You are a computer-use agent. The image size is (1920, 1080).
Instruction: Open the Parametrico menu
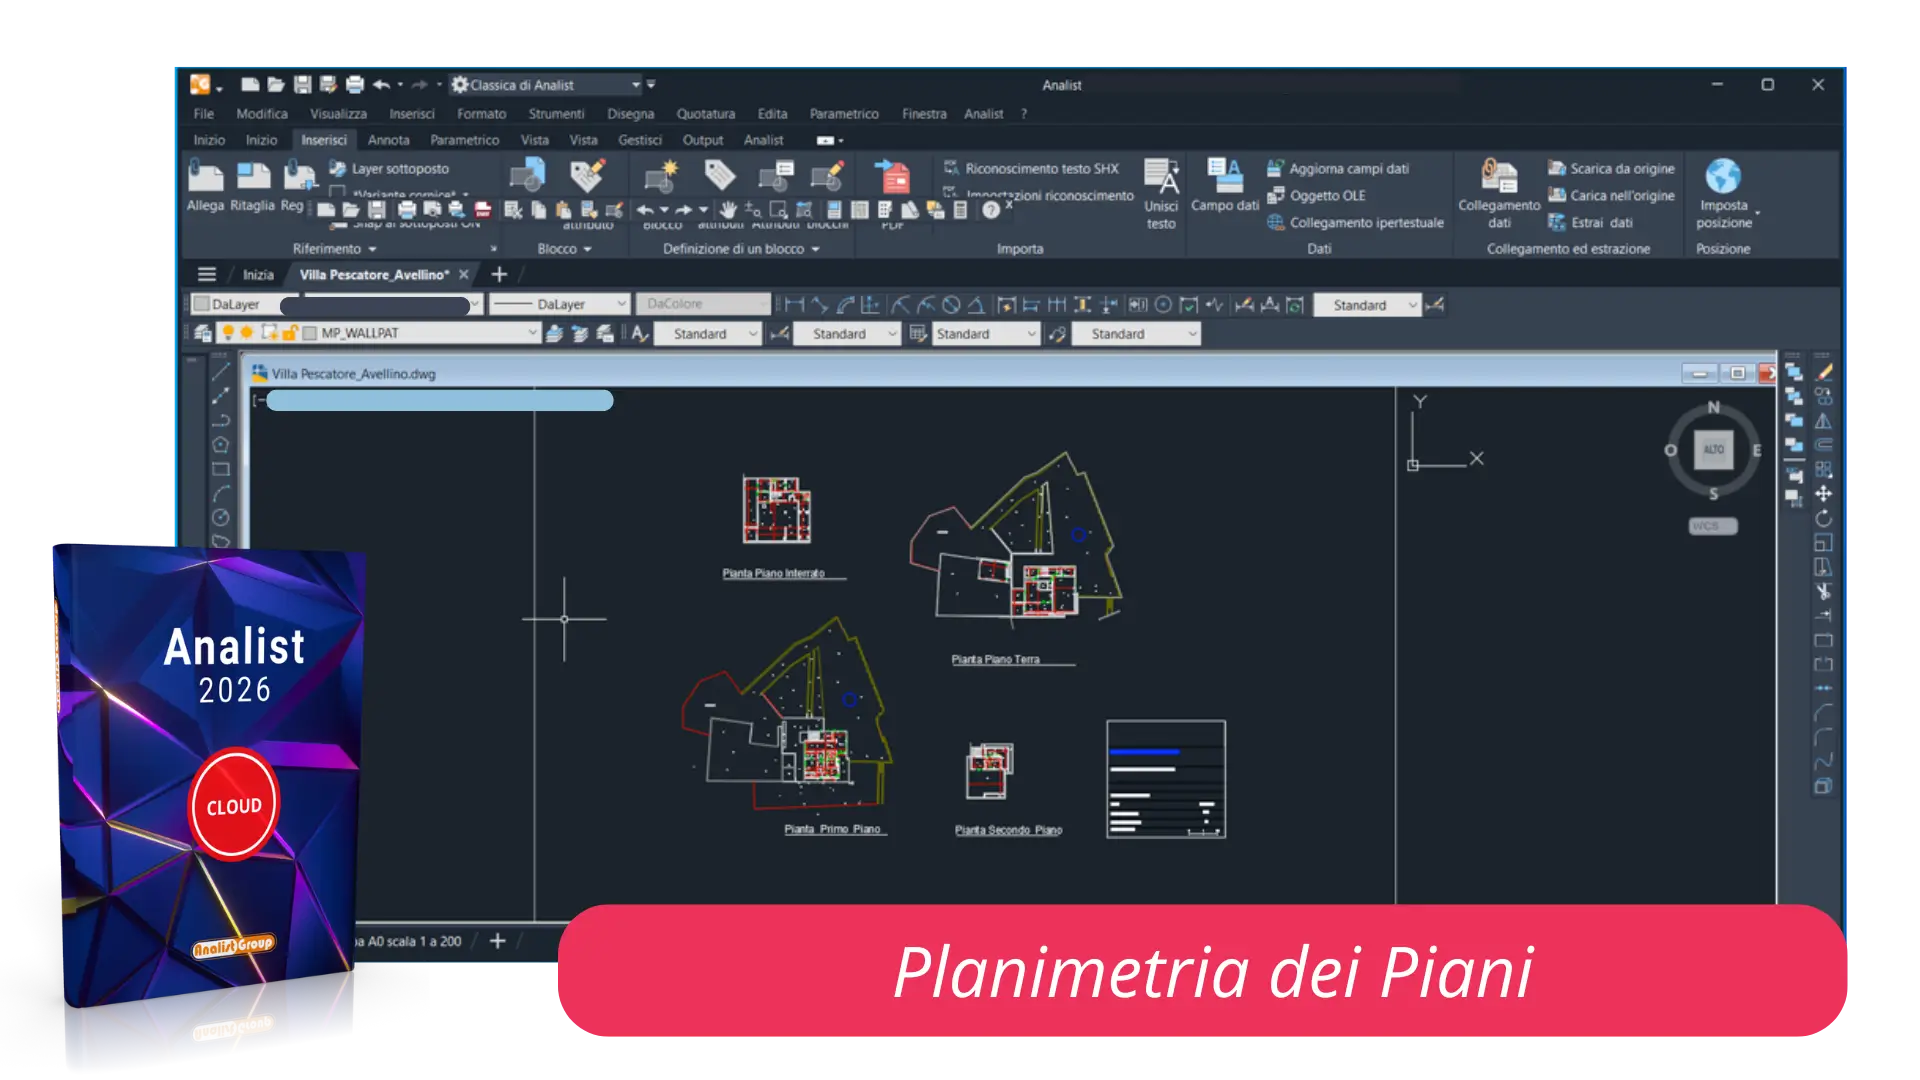pyautogui.click(x=843, y=114)
